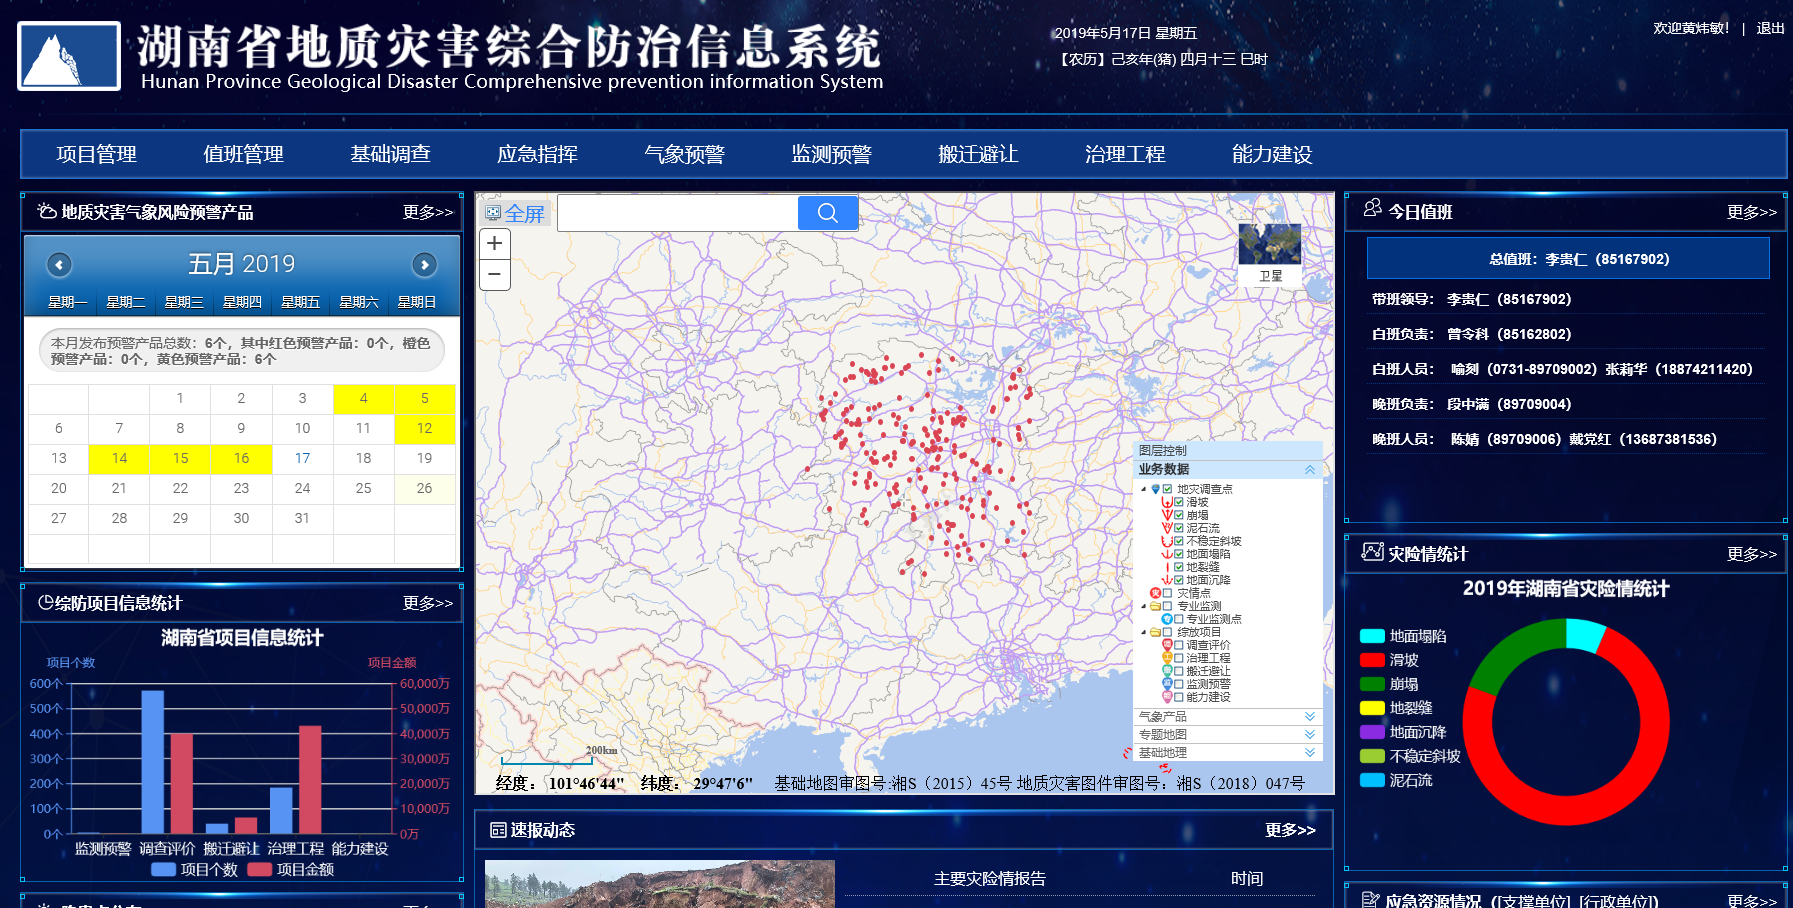This screenshot has width=1793, height=908.
Task: Open the 应急指挥 menu
Action: click(x=538, y=154)
